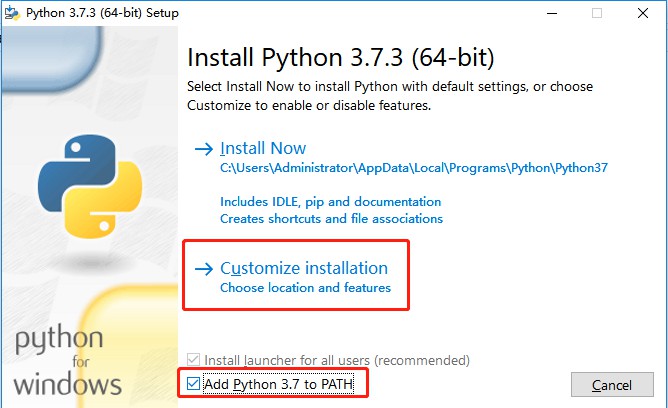The image size is (668, 408).
Task: Click 'Choose location and features' subtitle
Action: coord(305,288)
